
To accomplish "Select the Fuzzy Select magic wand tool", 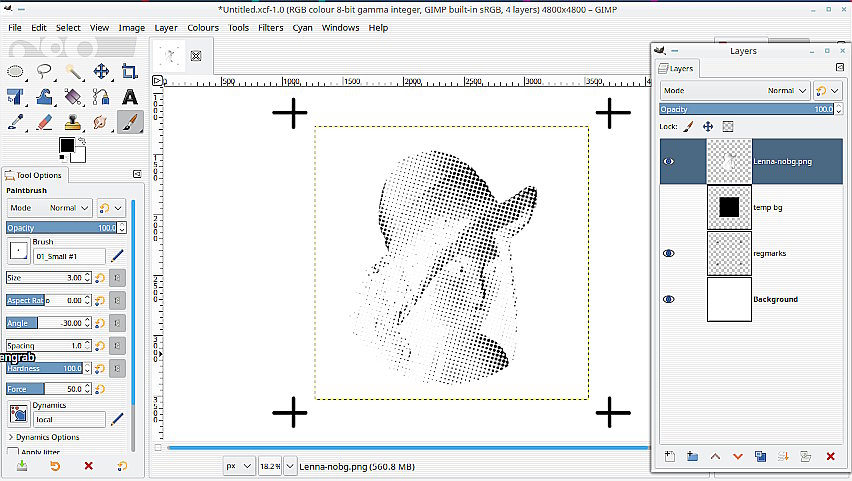I will click(x=73, y=71).
